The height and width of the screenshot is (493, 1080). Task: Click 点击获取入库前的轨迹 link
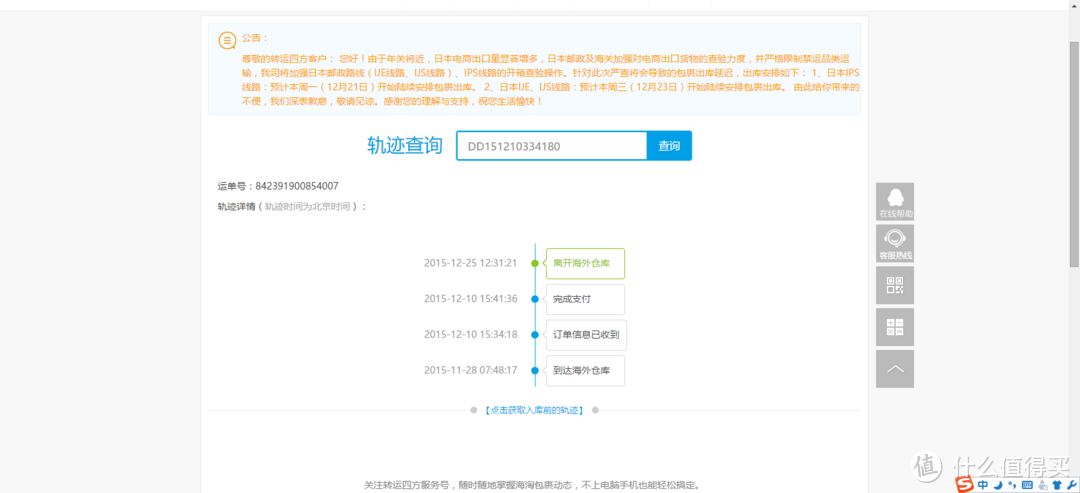pyautogui.click(x=534, y=410)
